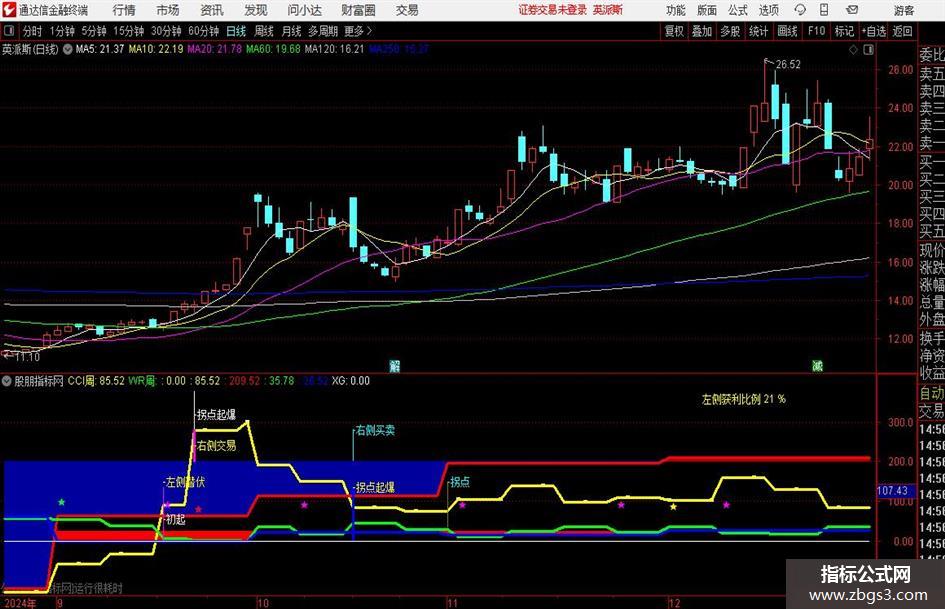This screenshot has width=945, height=609.
Task: Open the mail envelope icon
Action: (852, 10)
